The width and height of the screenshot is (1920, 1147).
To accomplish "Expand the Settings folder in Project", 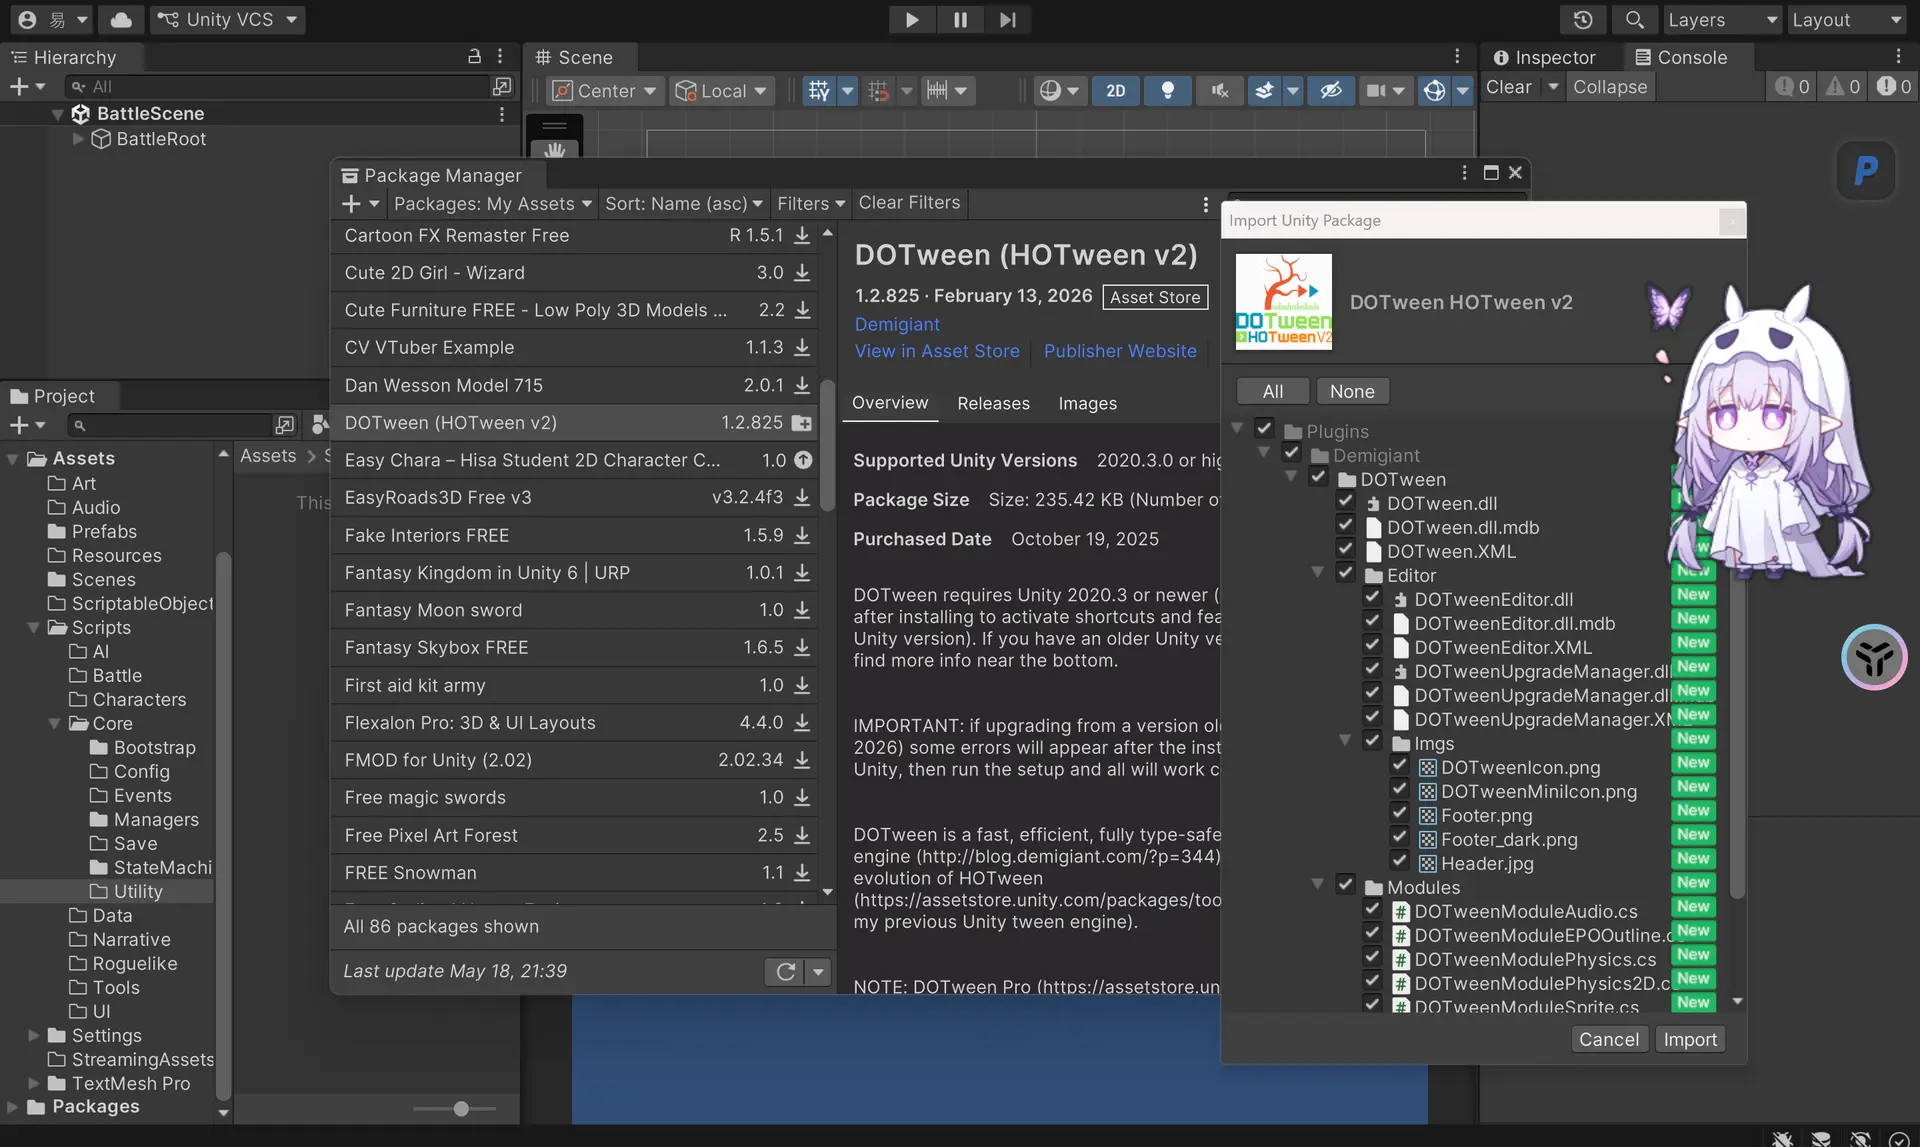I will (x=33, y=1036).
